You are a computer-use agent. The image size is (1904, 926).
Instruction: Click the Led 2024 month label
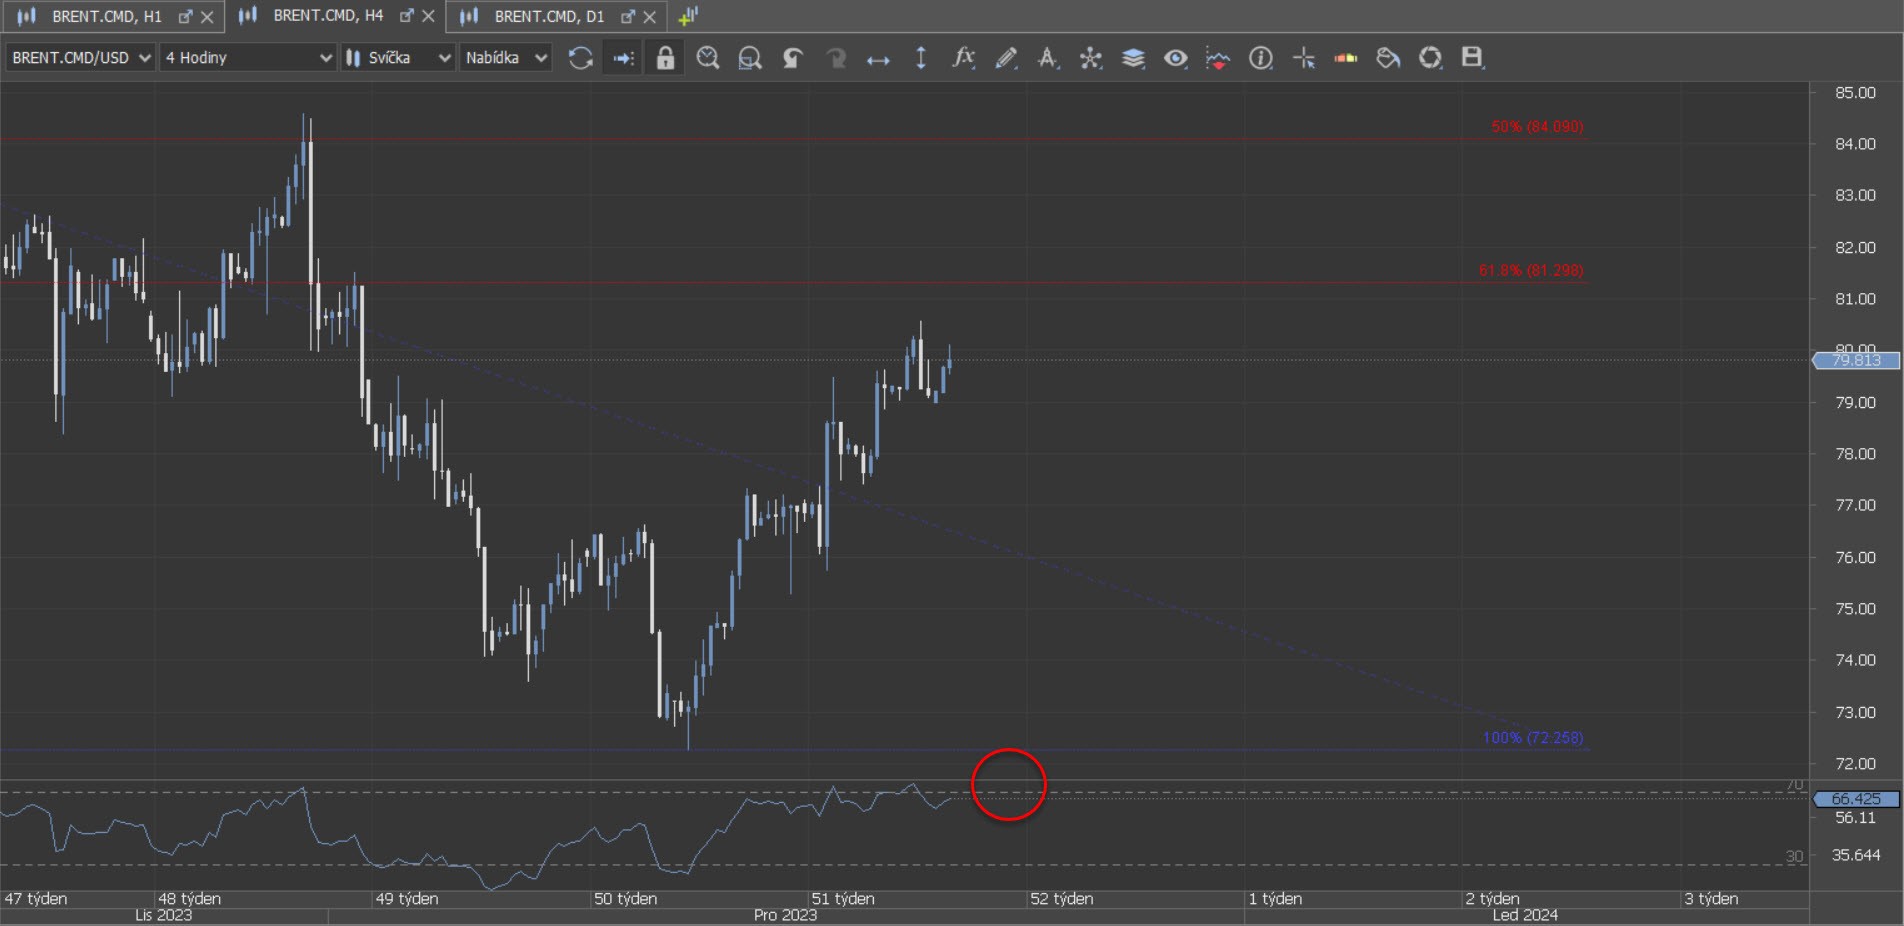point(1525,915)
